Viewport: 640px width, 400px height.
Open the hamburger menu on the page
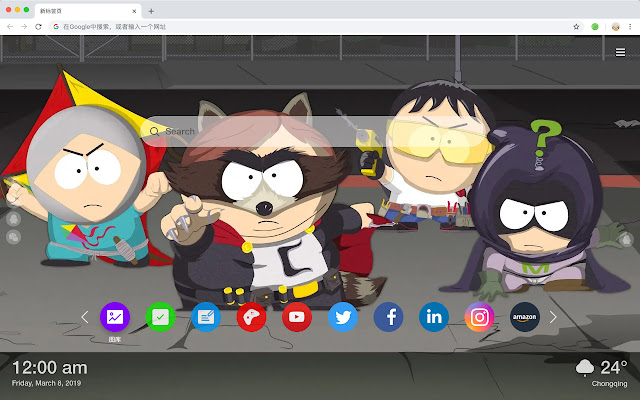pos(620,52)
